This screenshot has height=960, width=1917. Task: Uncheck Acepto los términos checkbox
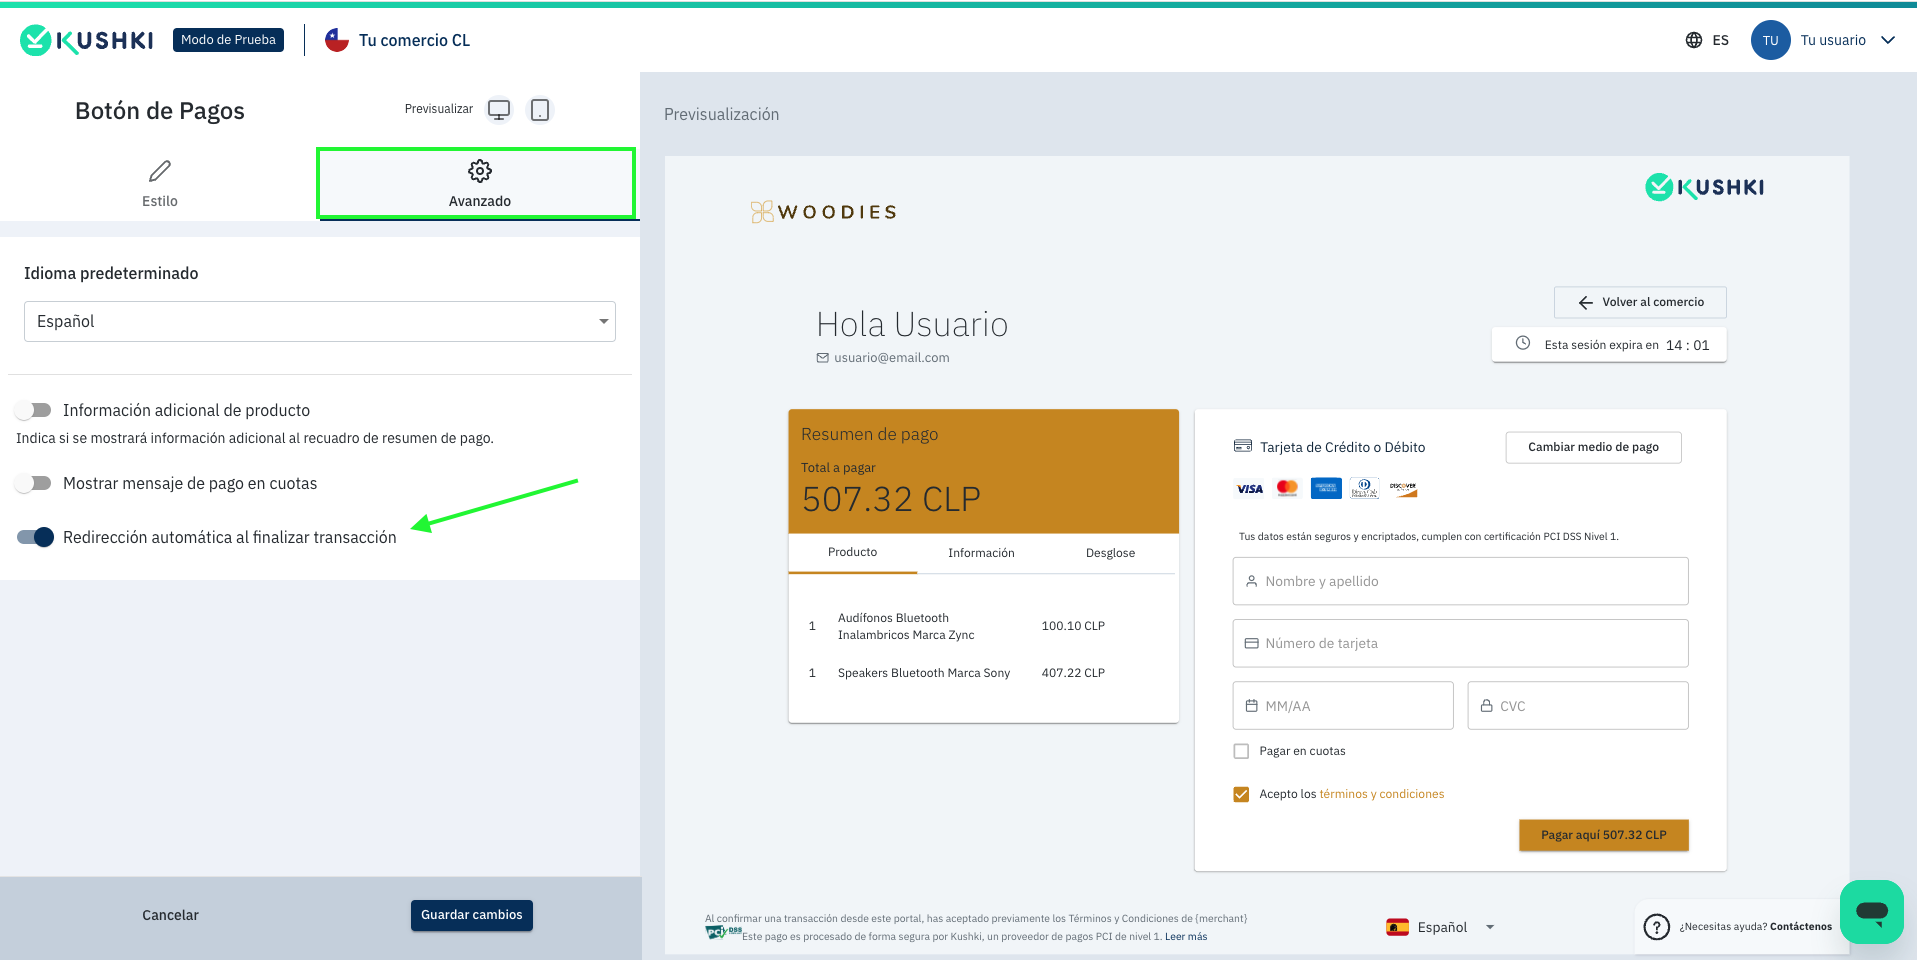[1241, 794]
